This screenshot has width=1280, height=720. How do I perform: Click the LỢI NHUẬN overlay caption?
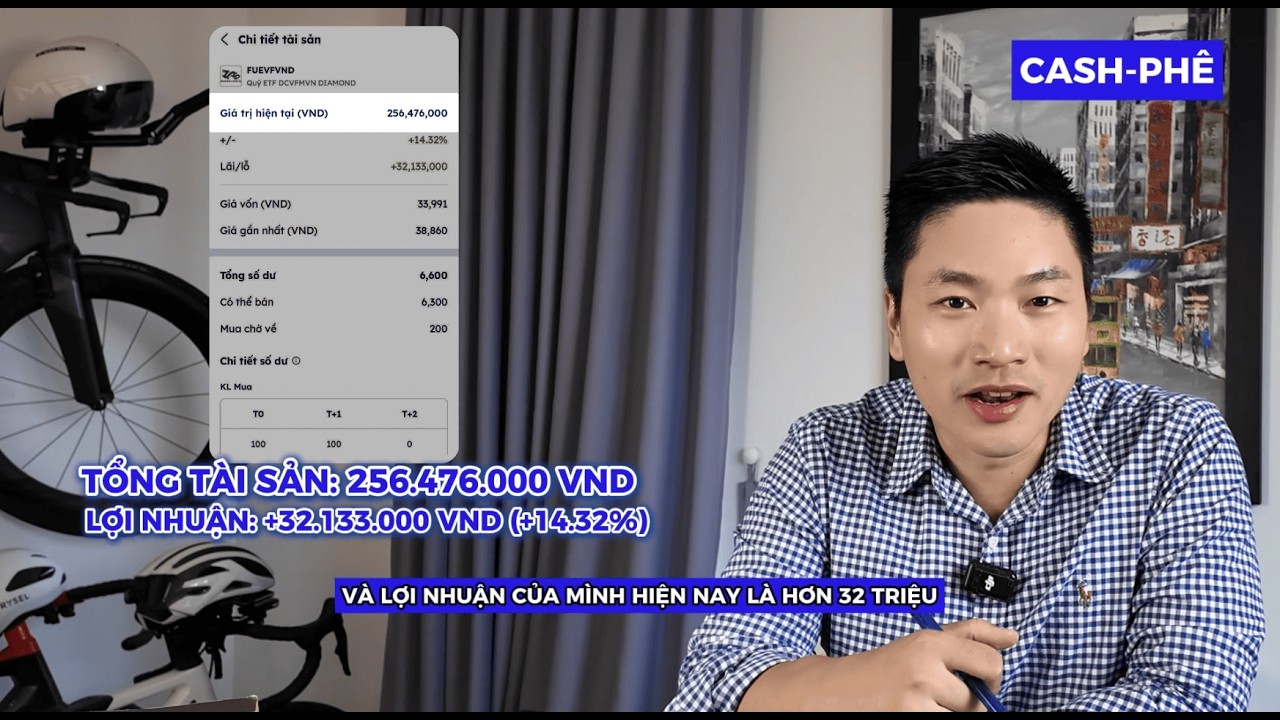click(x=365, y=521)
